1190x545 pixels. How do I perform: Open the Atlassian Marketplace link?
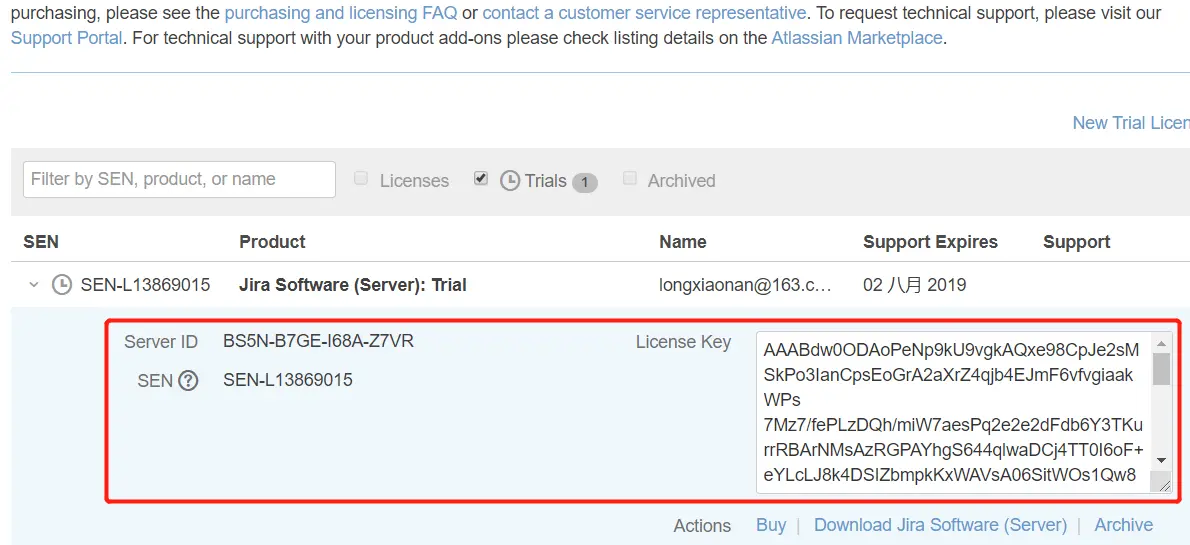coord(857,38)
